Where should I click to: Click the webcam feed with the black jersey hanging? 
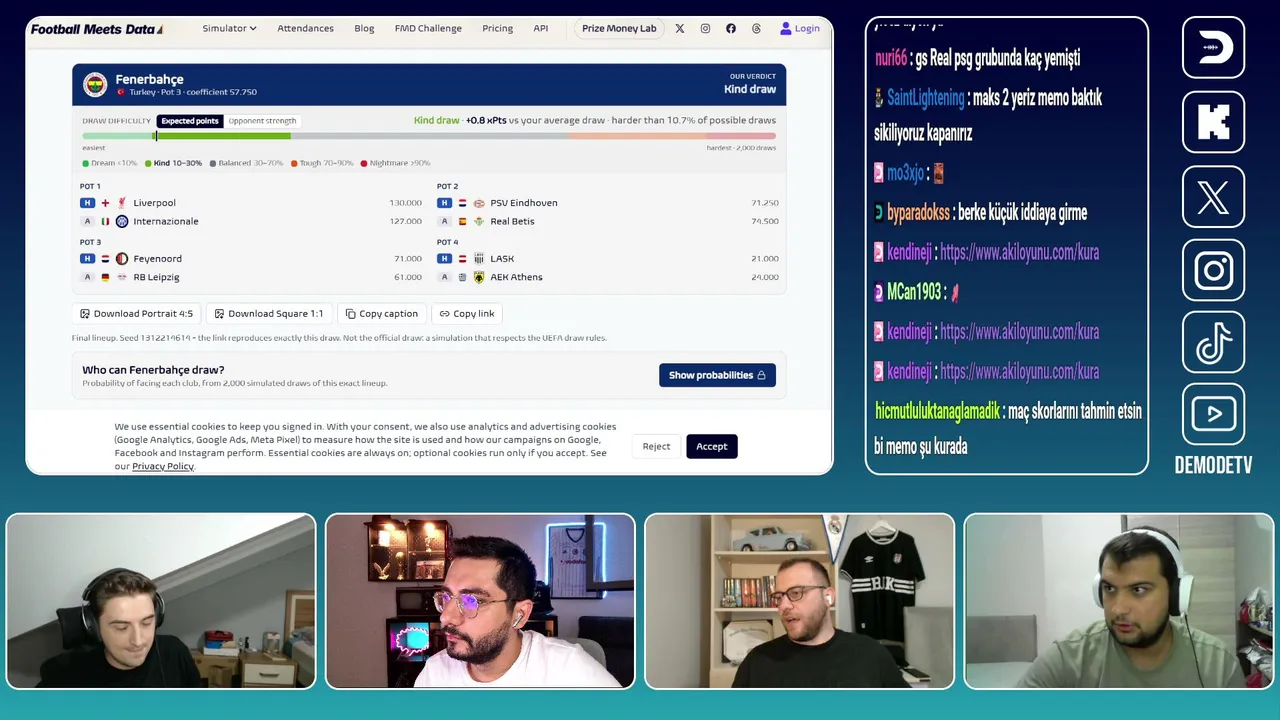[800, 601]
